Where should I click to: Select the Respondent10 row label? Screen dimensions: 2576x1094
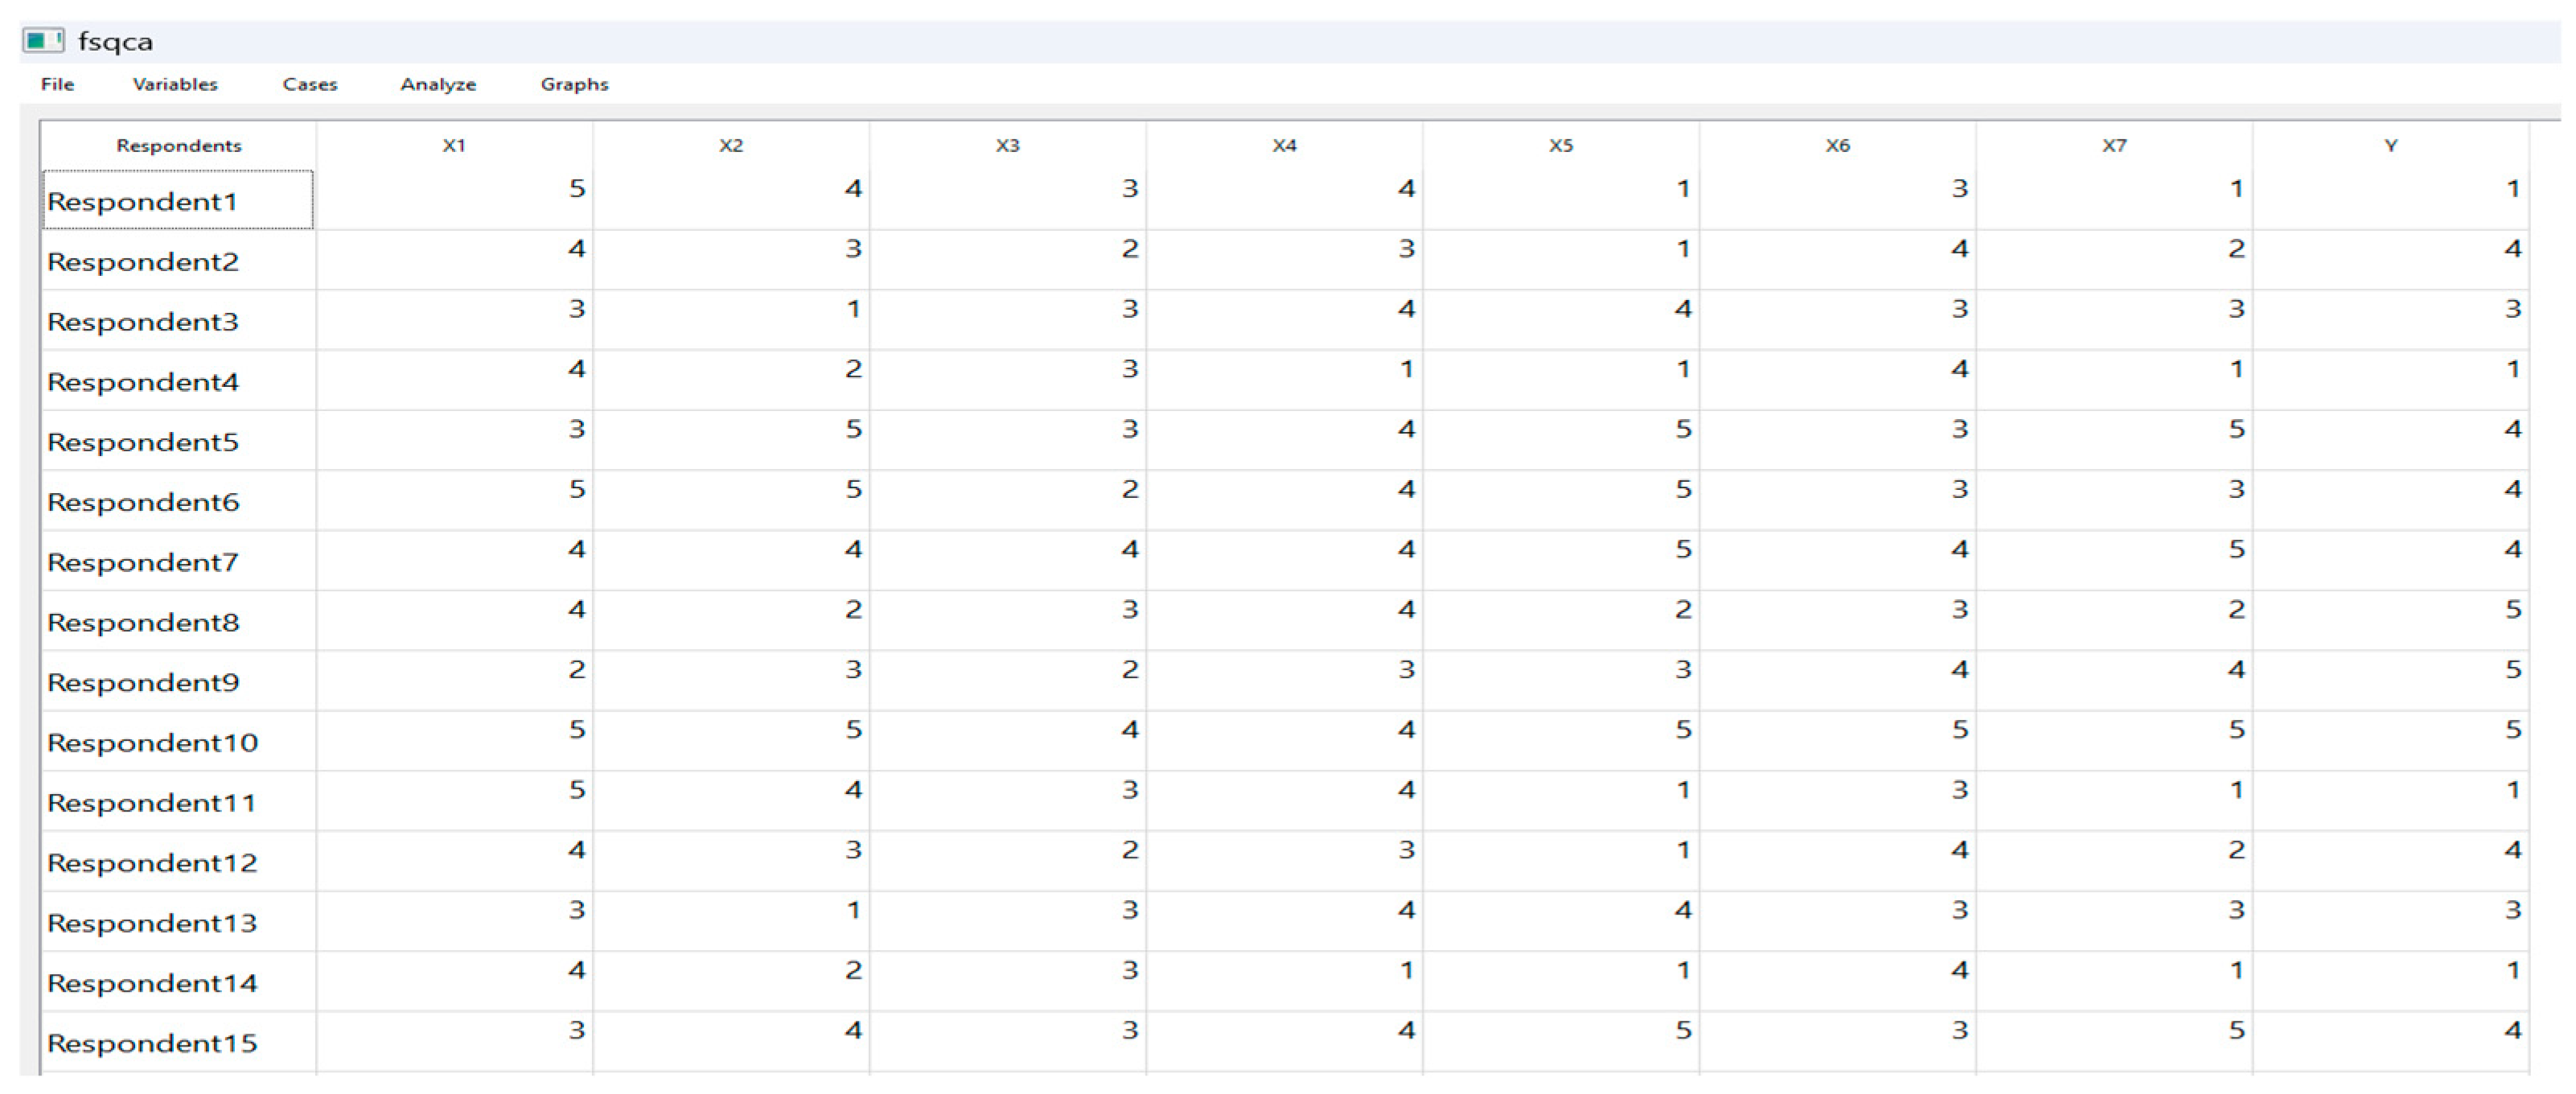[x=178, y=742]
